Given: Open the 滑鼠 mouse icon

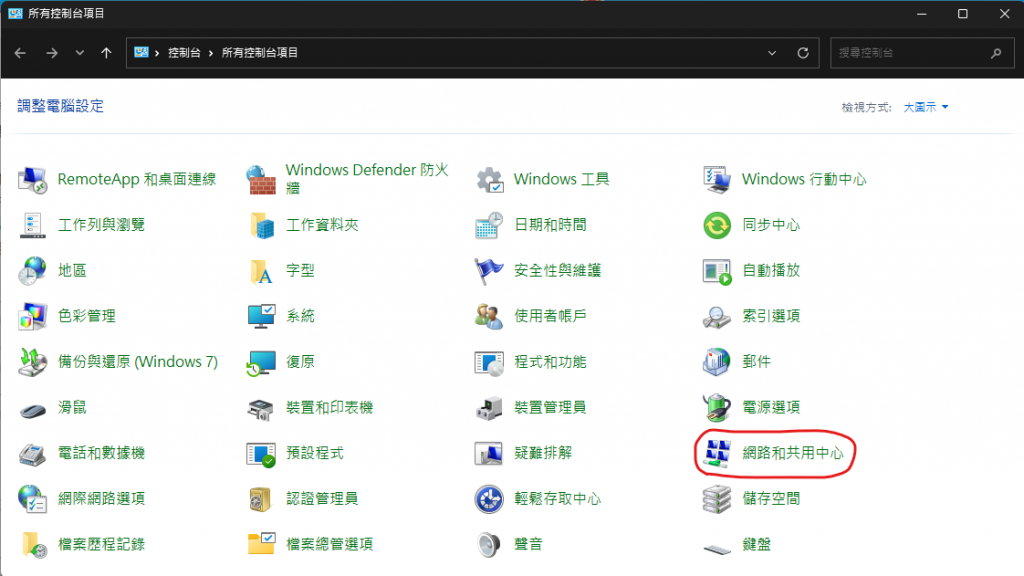Looking at the screenshot, I should [32, 409].
